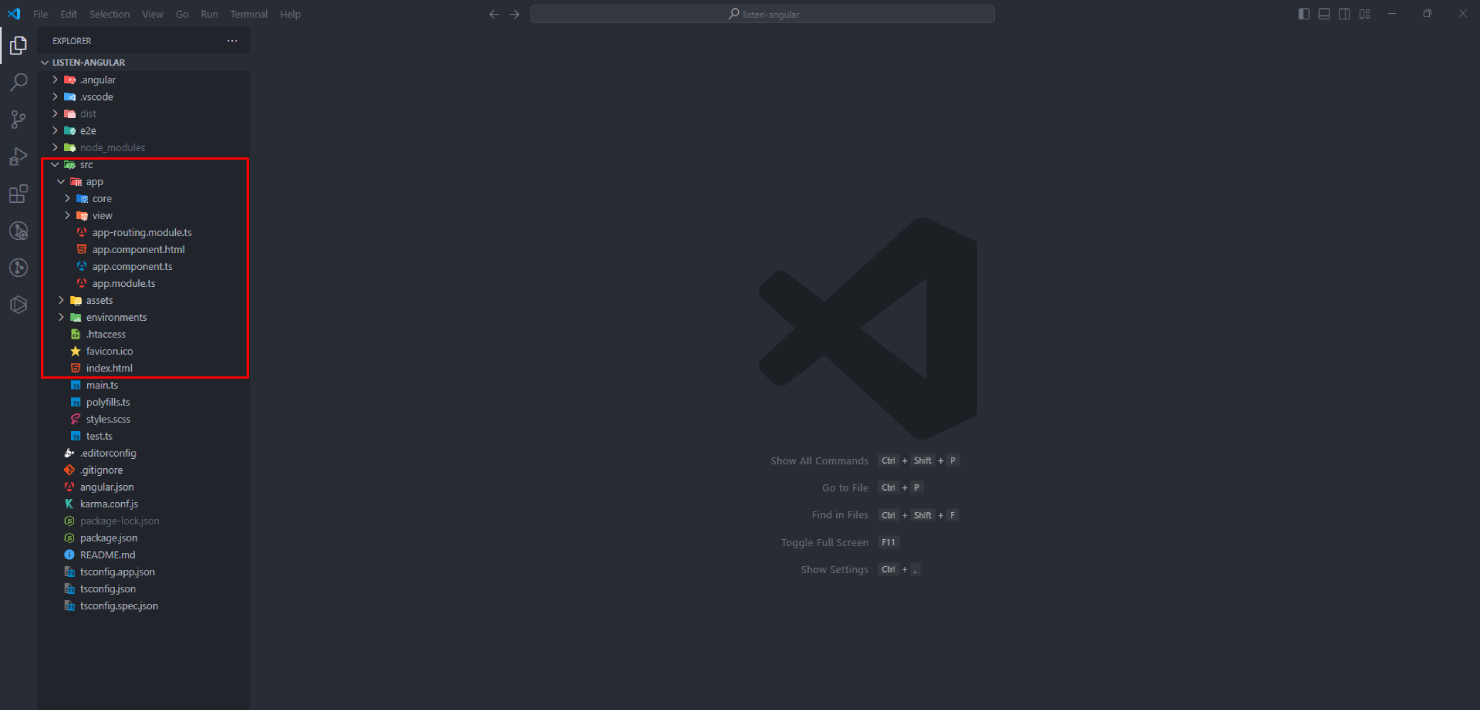Click the Karma icon beside karma.conf.js
This screenshot has height=710, width=1480.
[70, 504]
